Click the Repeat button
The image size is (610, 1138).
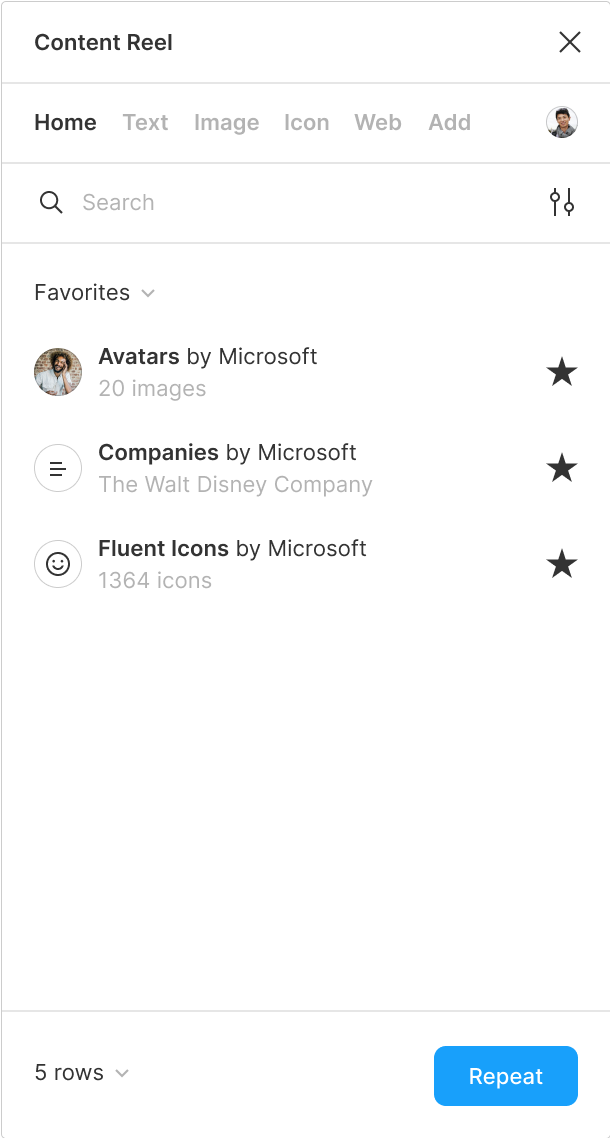[505, 1075]
